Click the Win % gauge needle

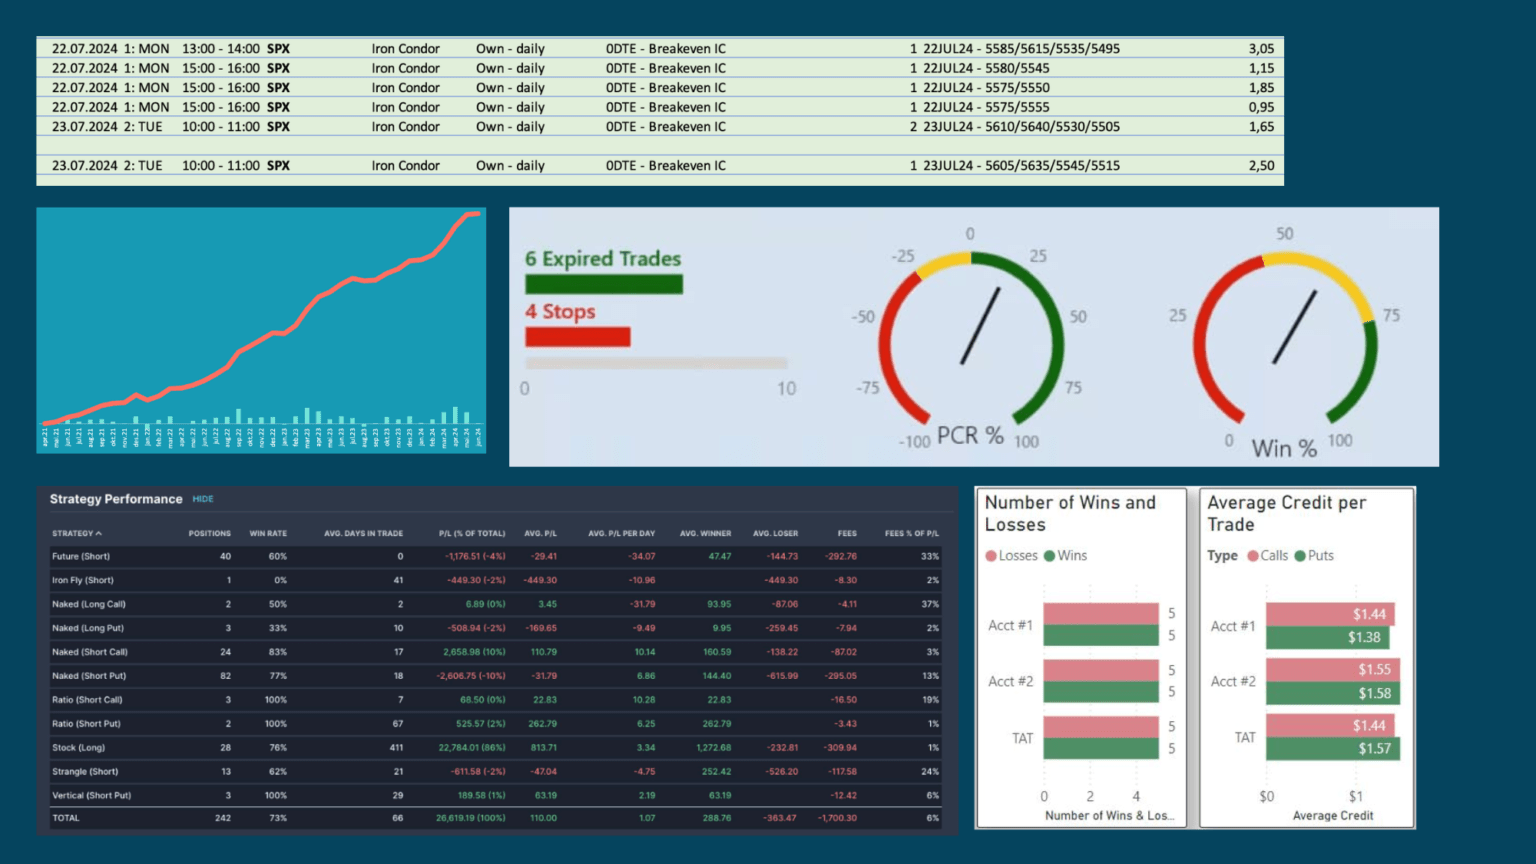(x=1294, y=327)
